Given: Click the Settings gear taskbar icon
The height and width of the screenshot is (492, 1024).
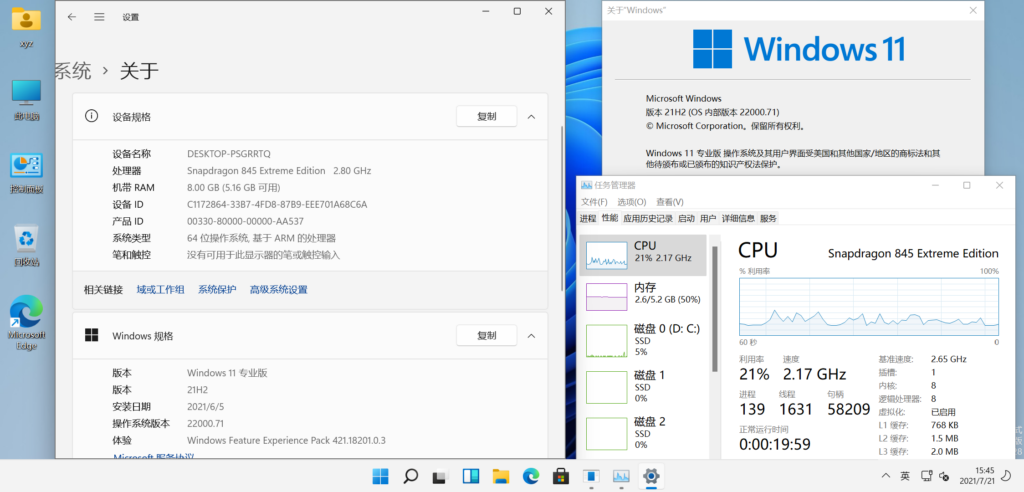Looking at the screenshot, I should [x=651, y=476].
